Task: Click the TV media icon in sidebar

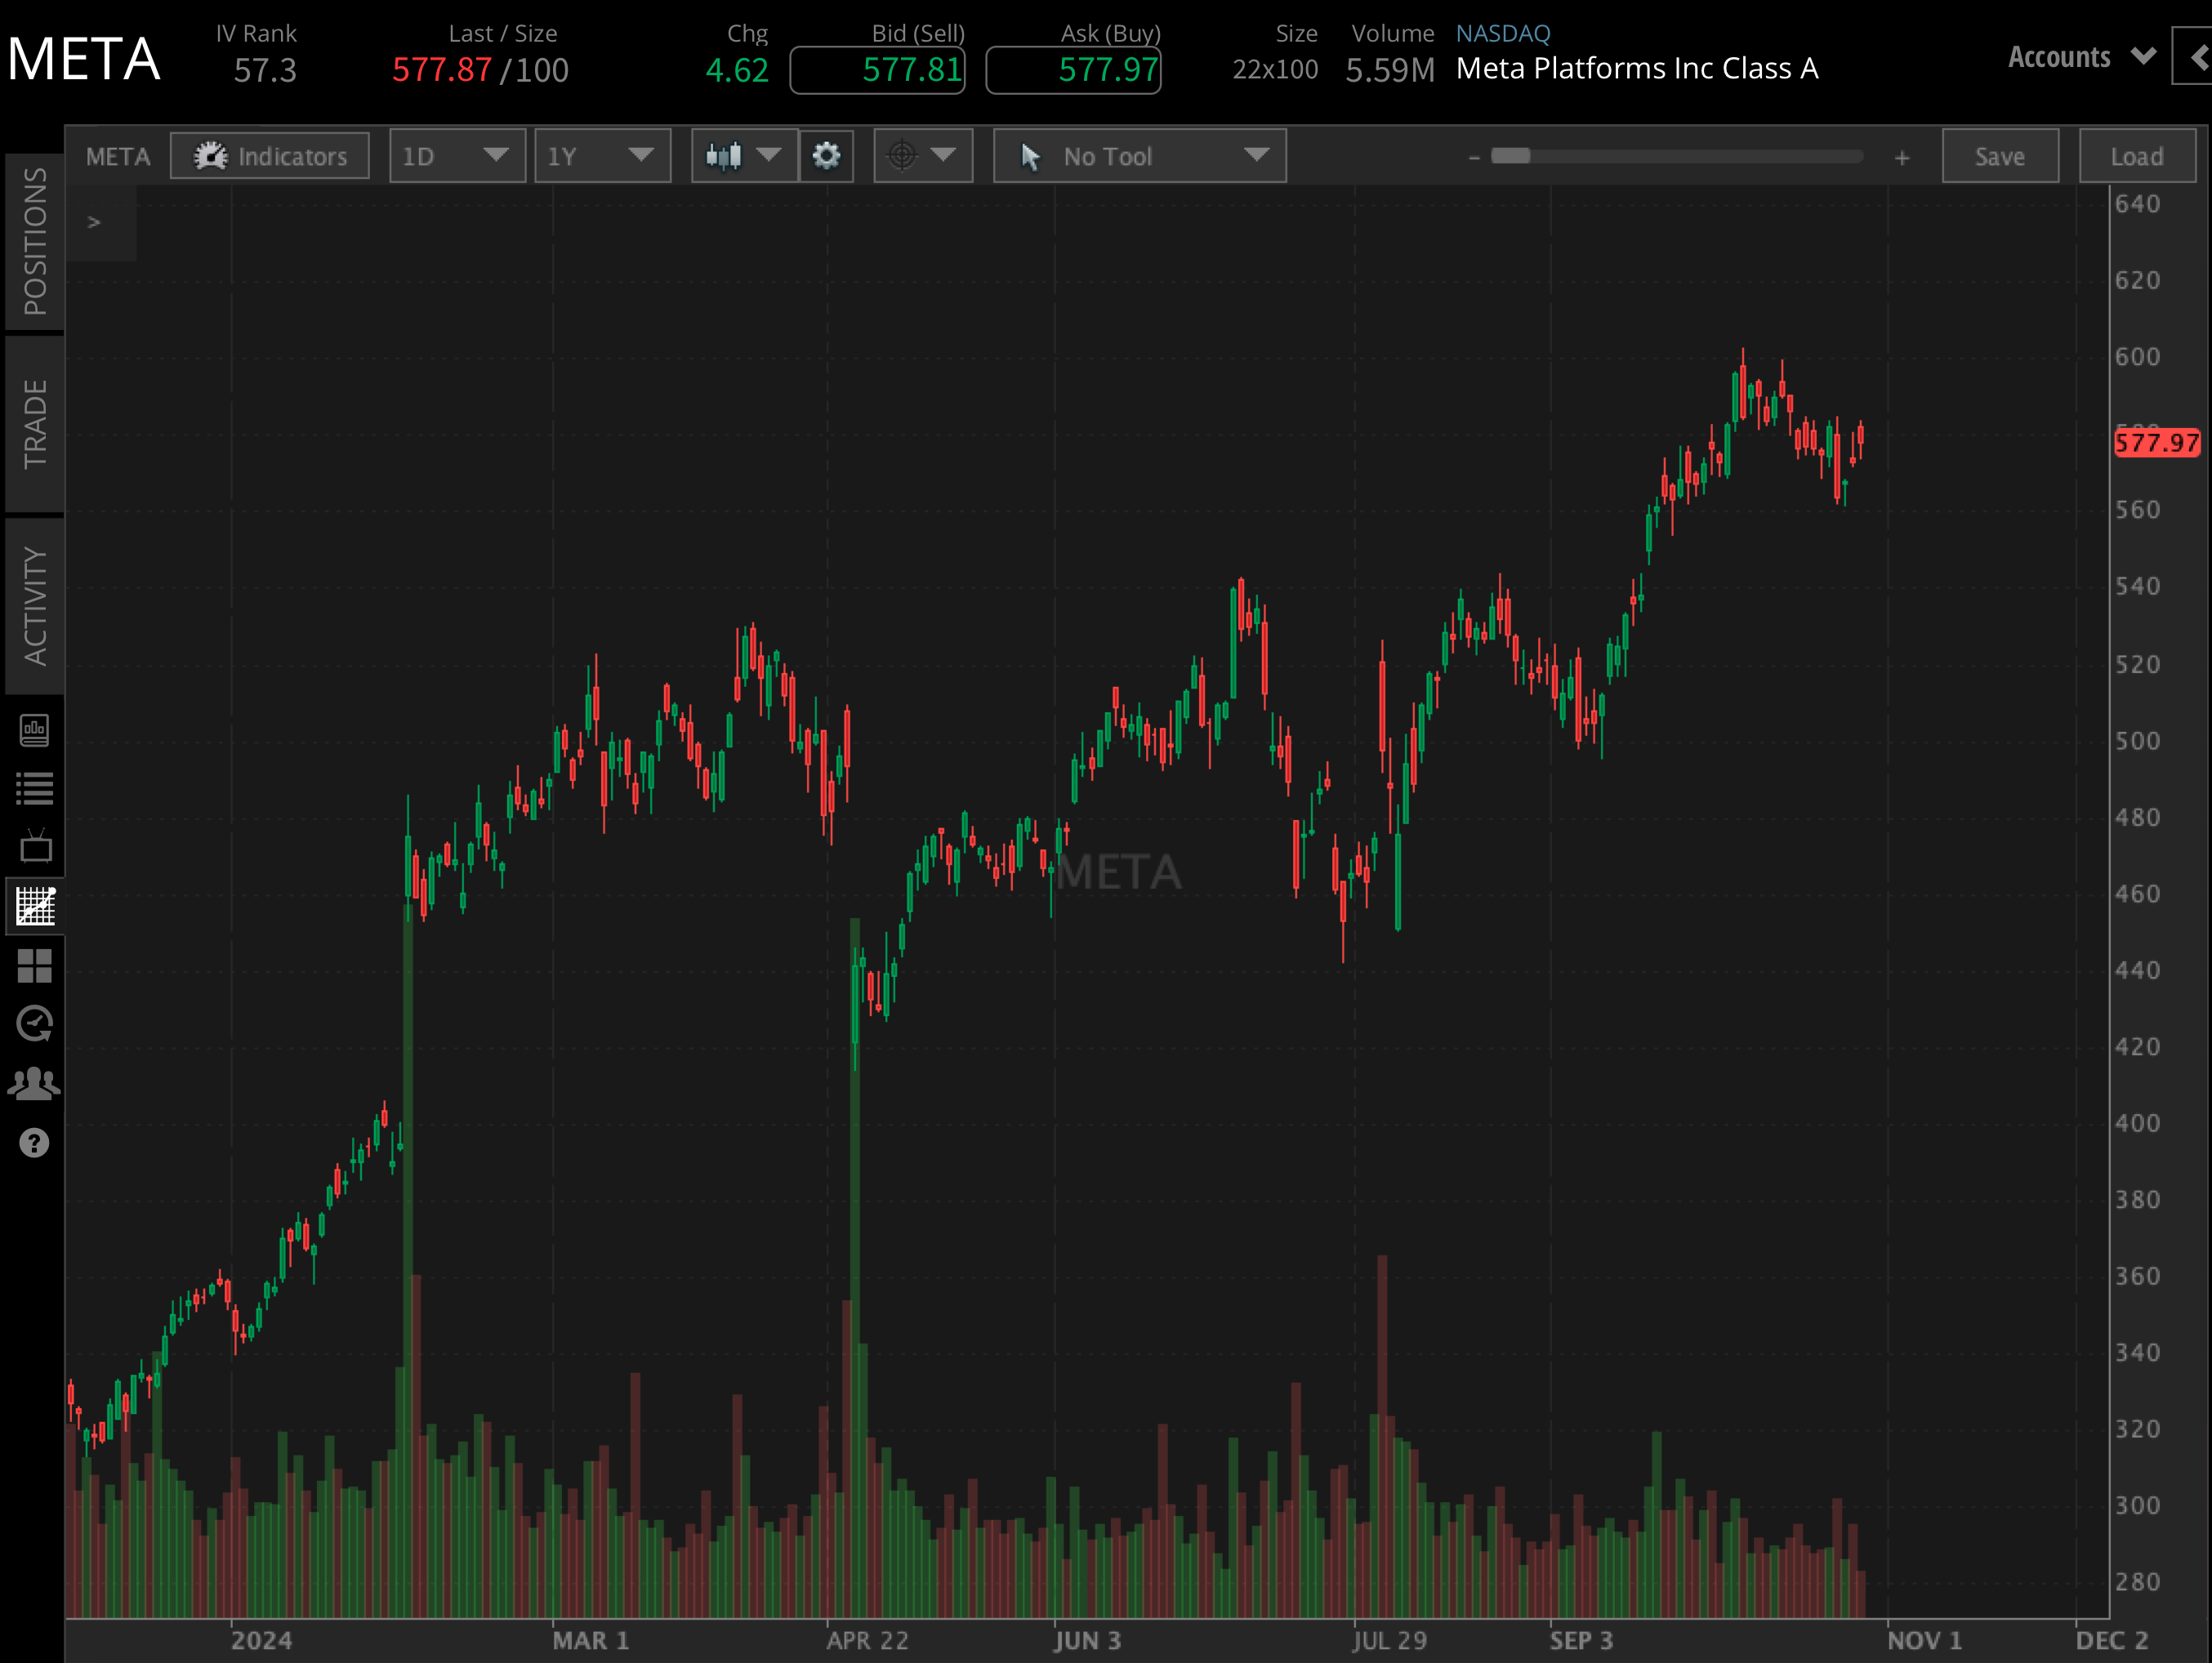Action: pos(35,845)
